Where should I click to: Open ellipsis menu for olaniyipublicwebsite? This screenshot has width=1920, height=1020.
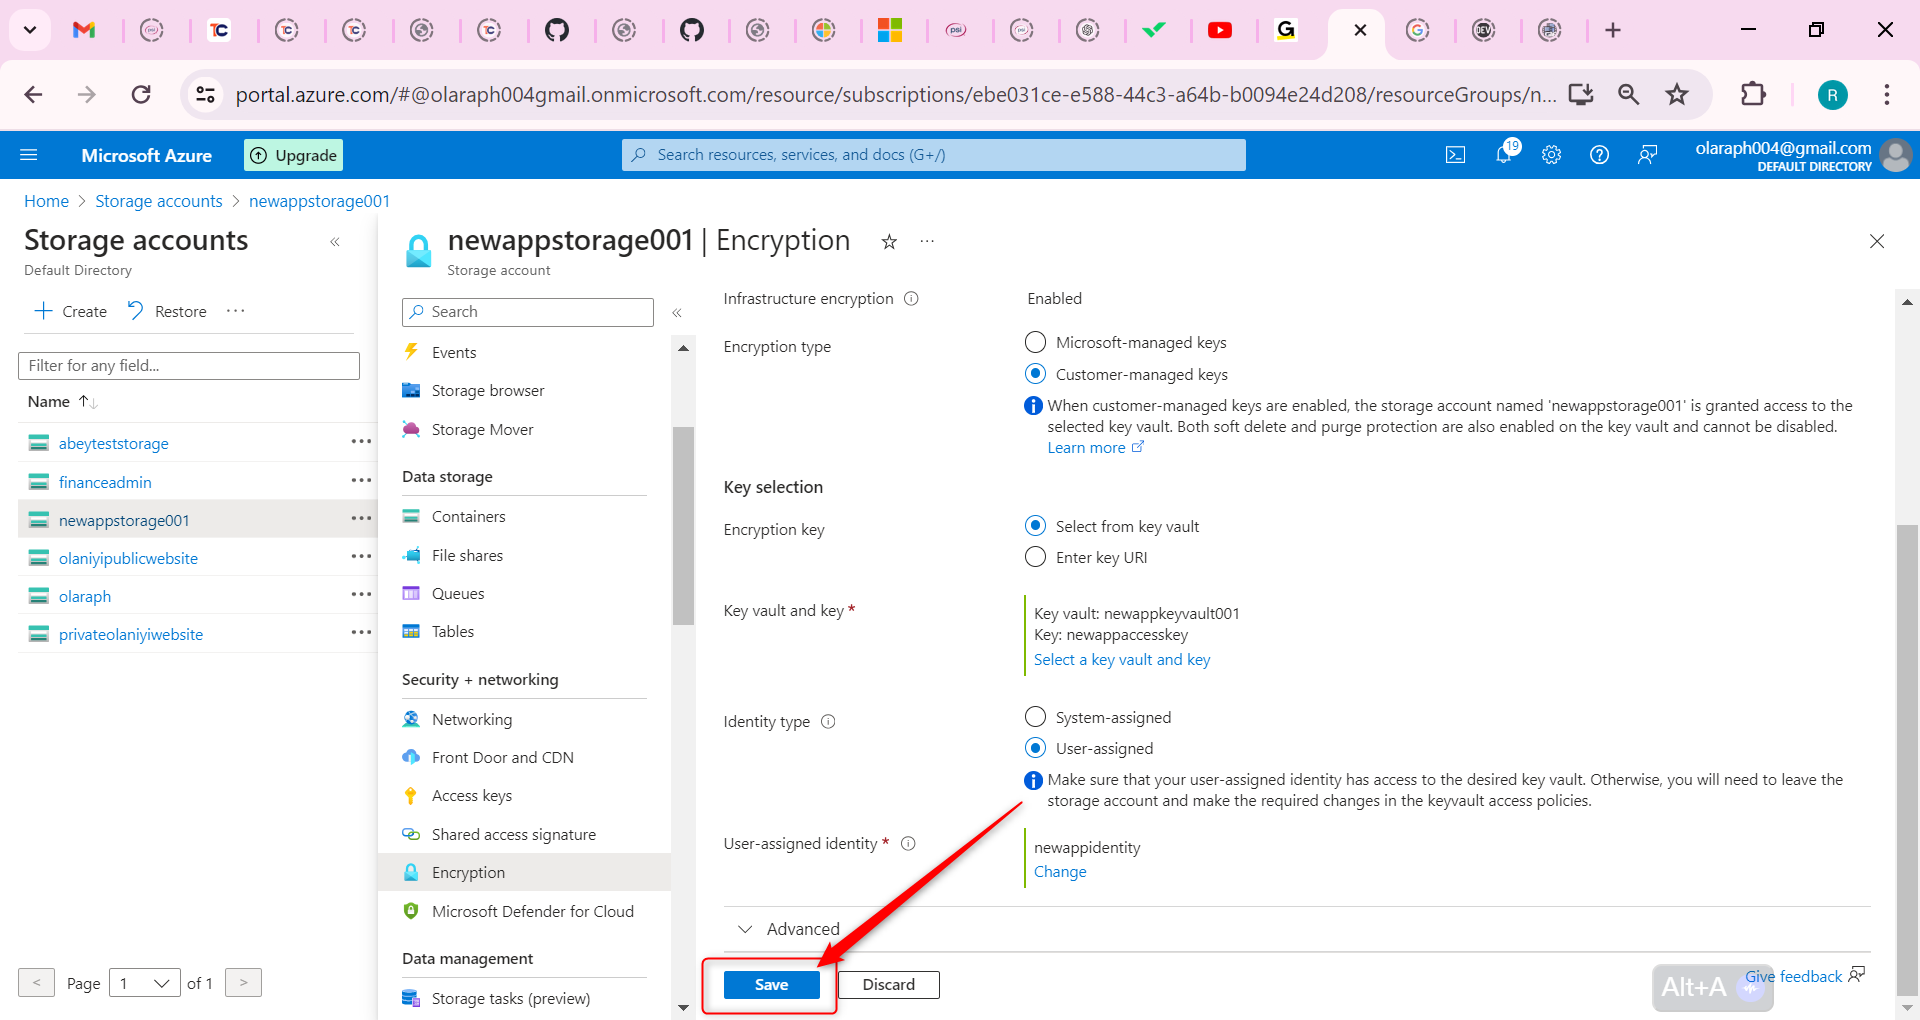[x=361, y=557]
